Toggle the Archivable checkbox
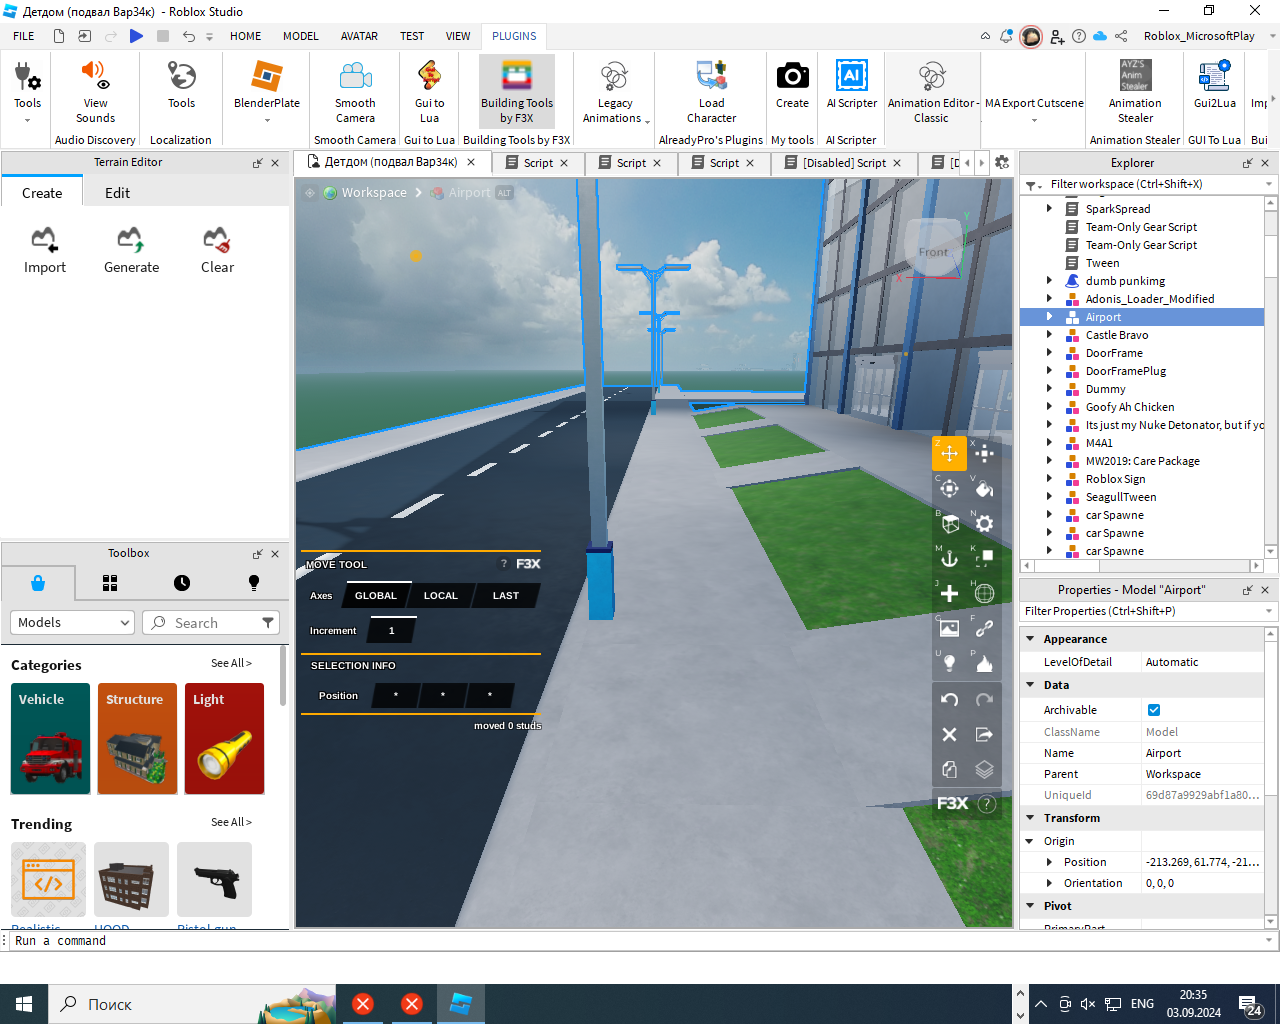 click(1154, 710)
